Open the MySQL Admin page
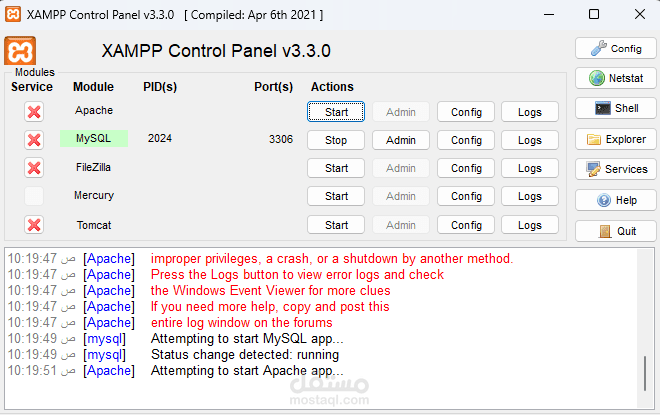Viewport: 660px width, 415px height. coord(401,140)
